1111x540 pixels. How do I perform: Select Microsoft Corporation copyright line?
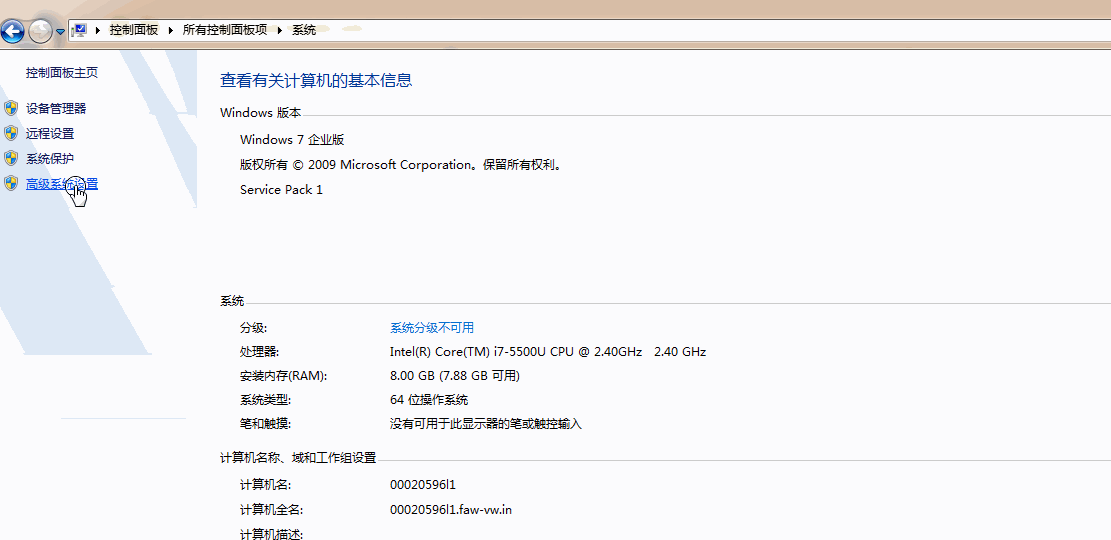[x=401, y=165]
